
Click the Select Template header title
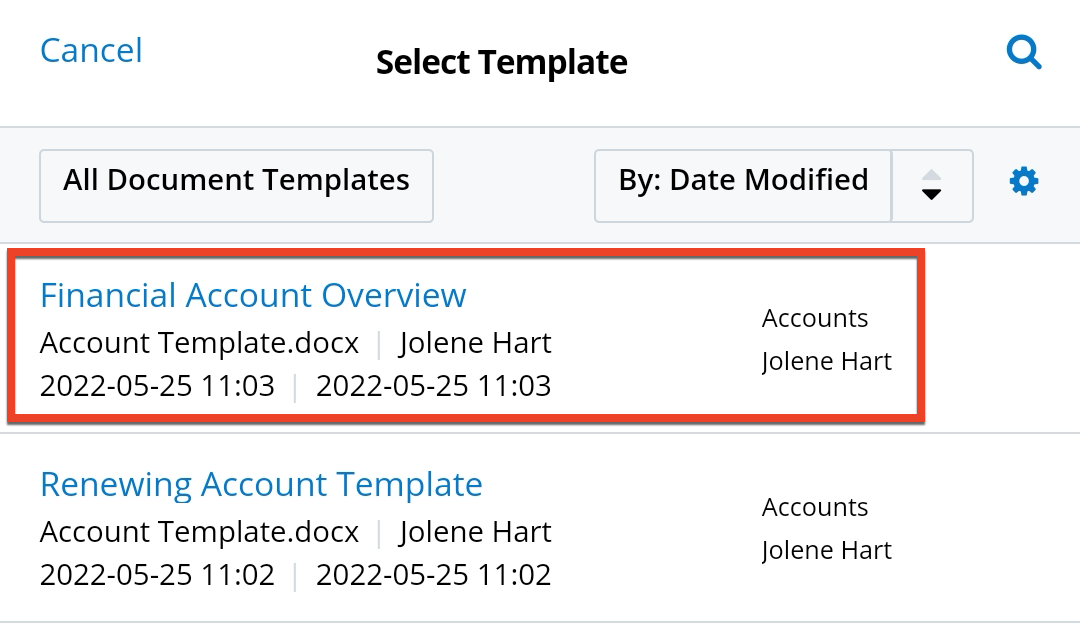click(x=501, y=63)
